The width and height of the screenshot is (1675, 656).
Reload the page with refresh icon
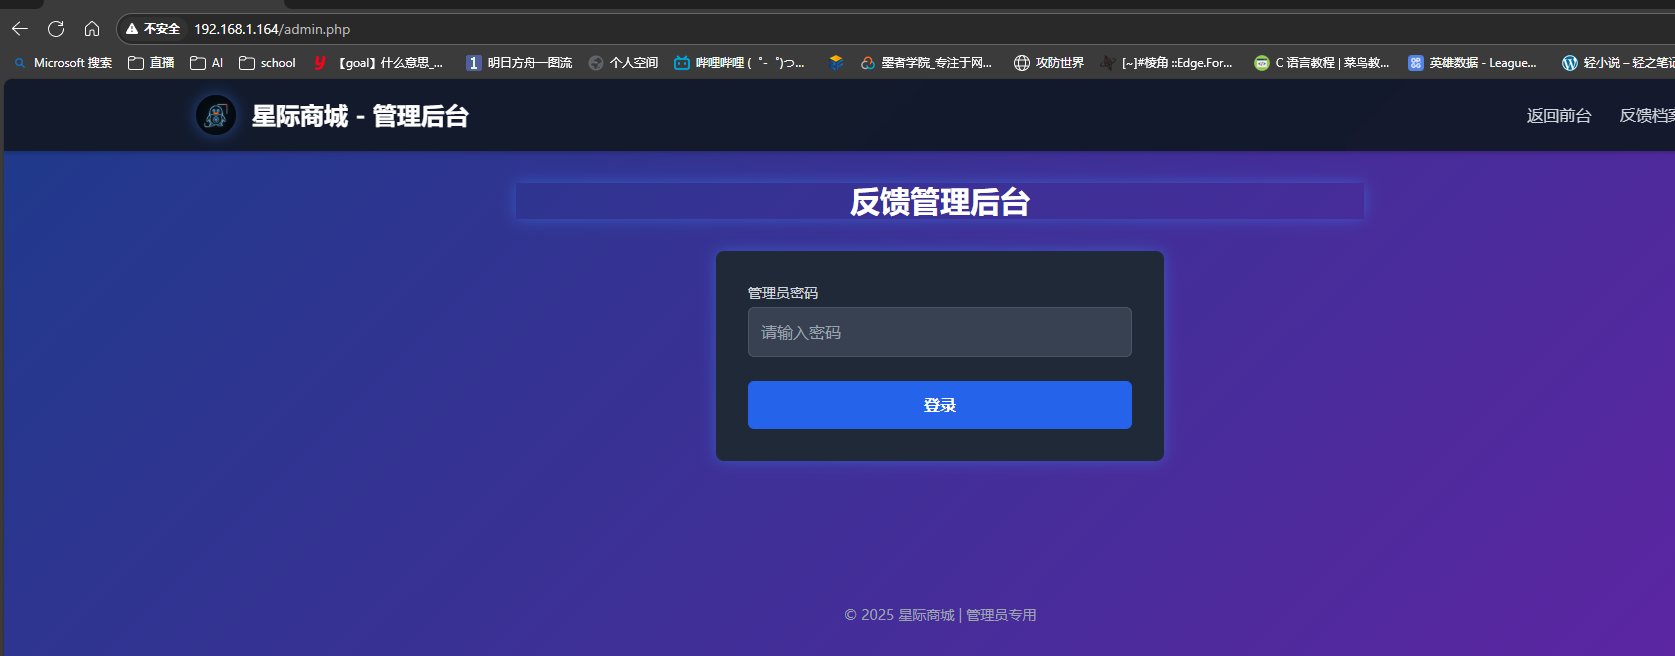click(x=56, y=29)
